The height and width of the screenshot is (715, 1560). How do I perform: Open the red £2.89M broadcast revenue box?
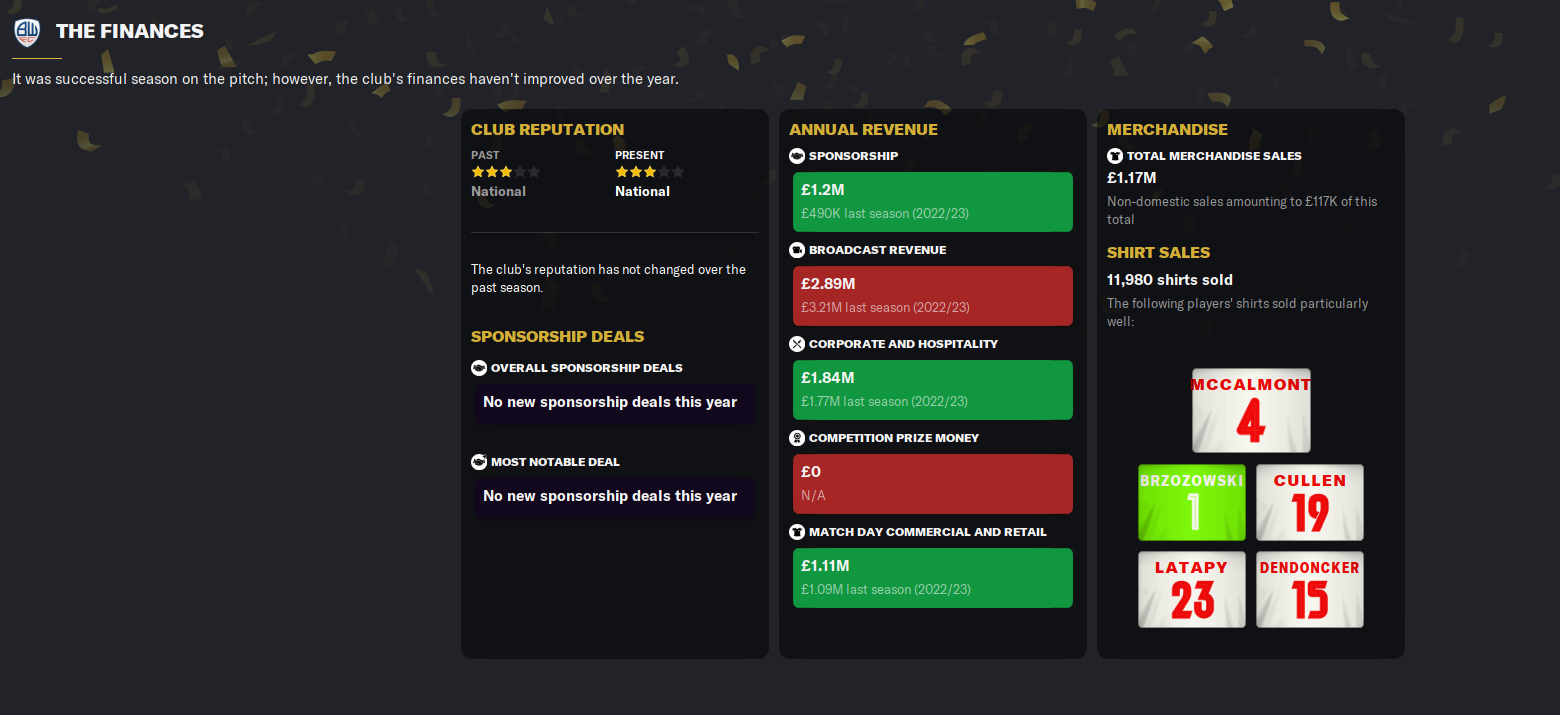pyautogui.click(x=932, y=295)
